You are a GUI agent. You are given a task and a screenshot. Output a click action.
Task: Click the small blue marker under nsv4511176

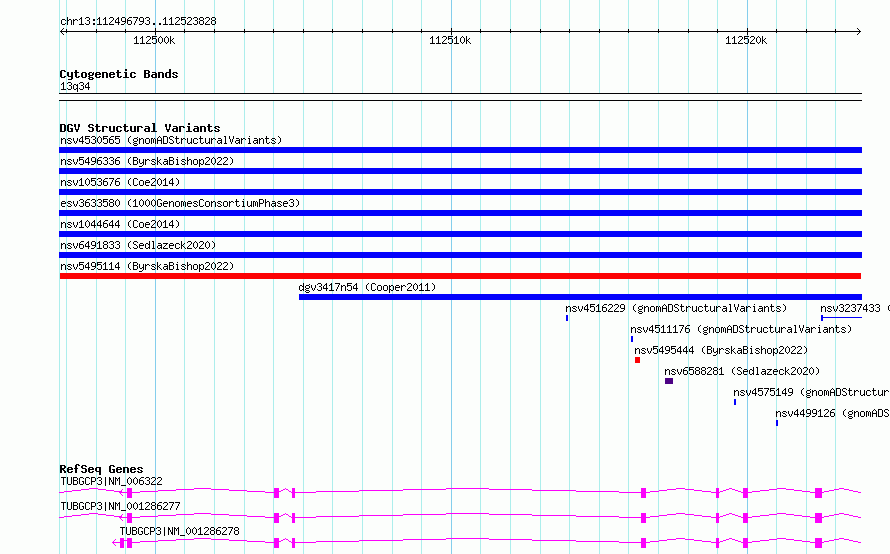[x=632, y=339]
